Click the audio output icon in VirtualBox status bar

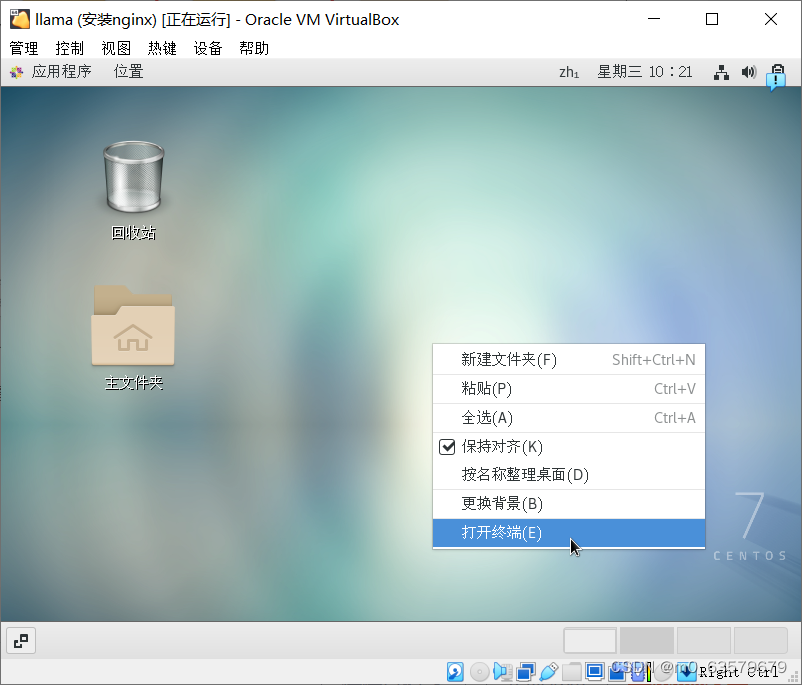503,671
